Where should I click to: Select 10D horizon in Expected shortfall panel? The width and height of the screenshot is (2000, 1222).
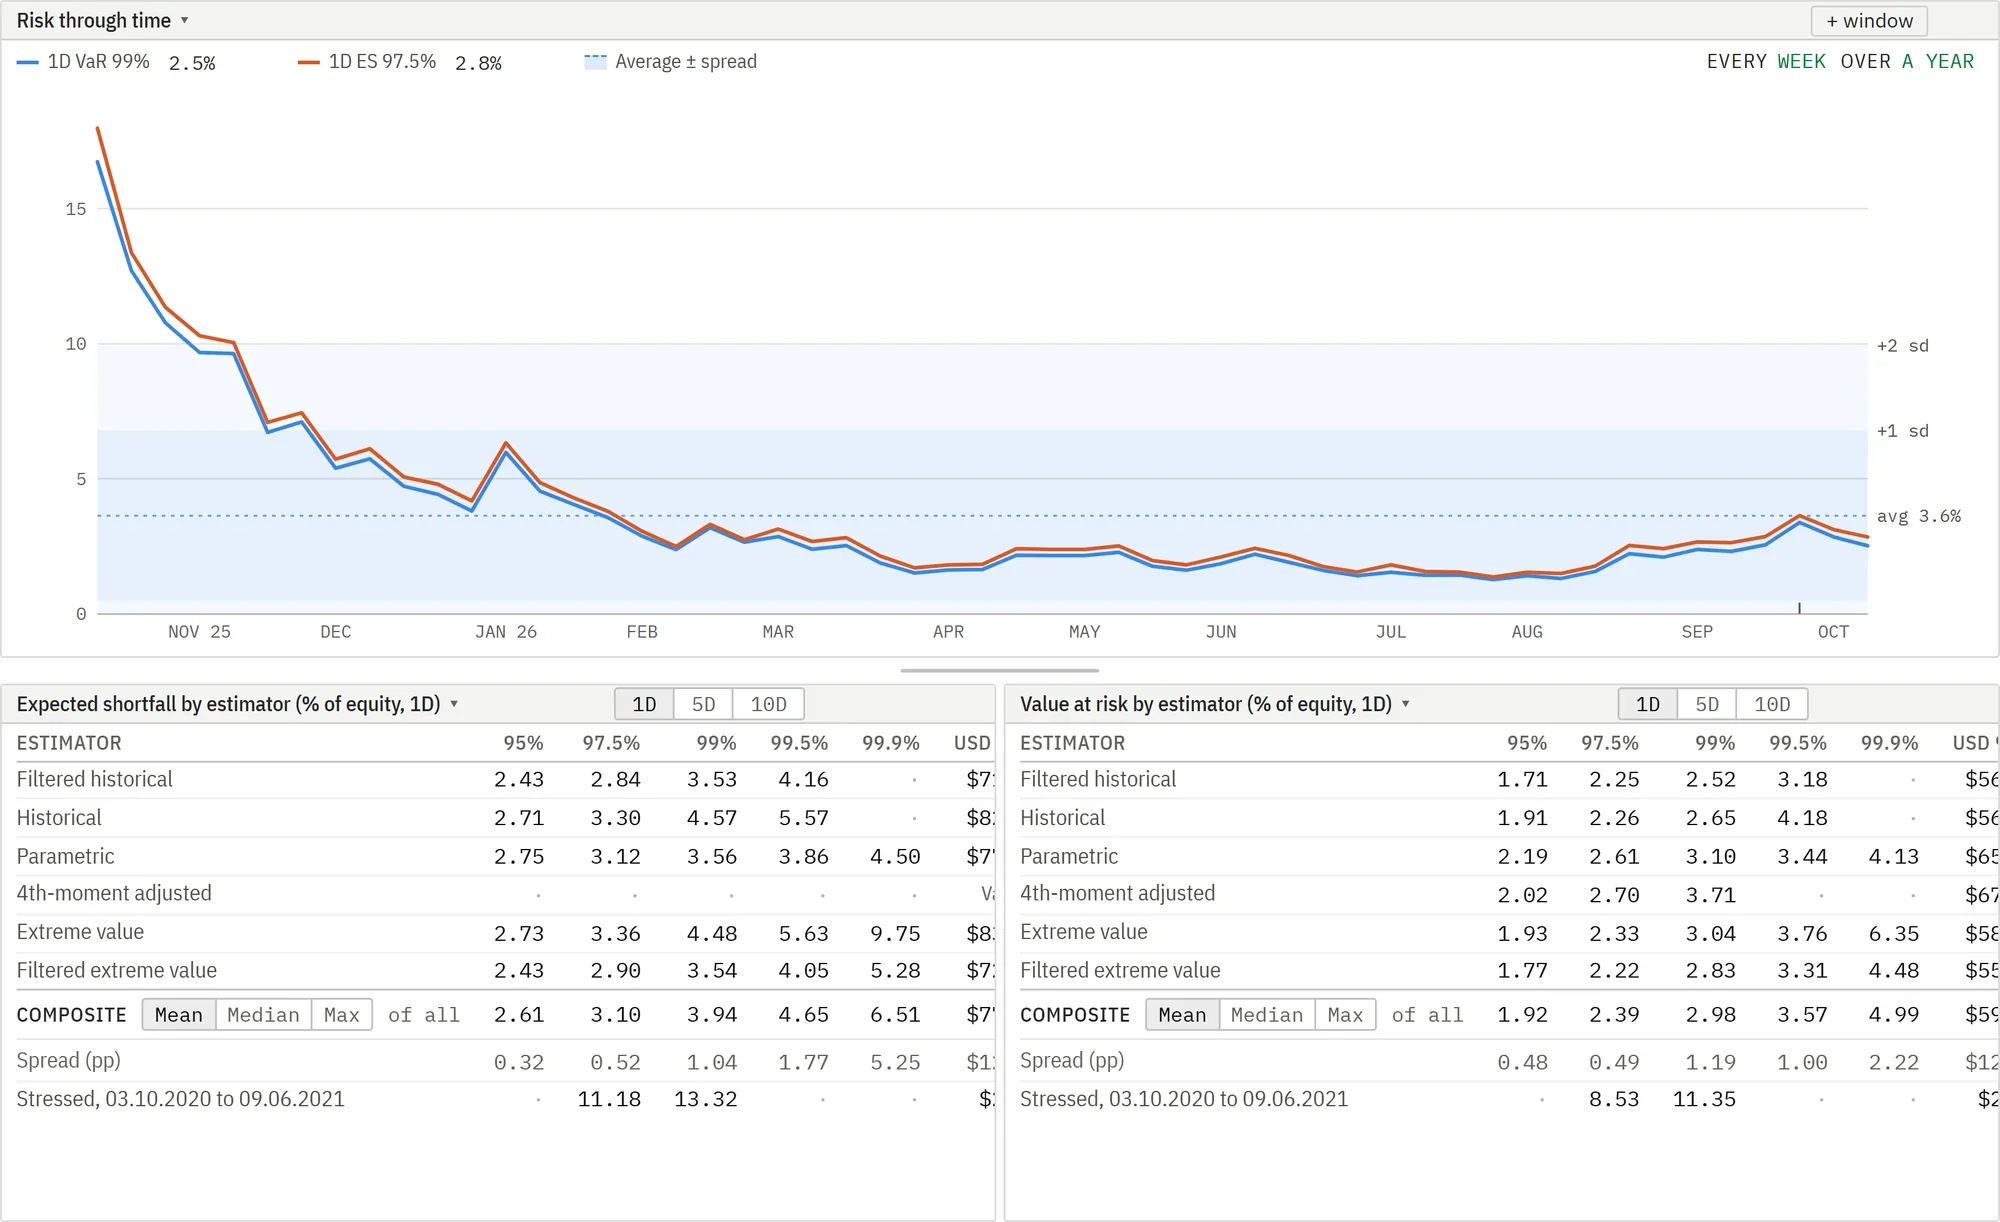point(768,704)
